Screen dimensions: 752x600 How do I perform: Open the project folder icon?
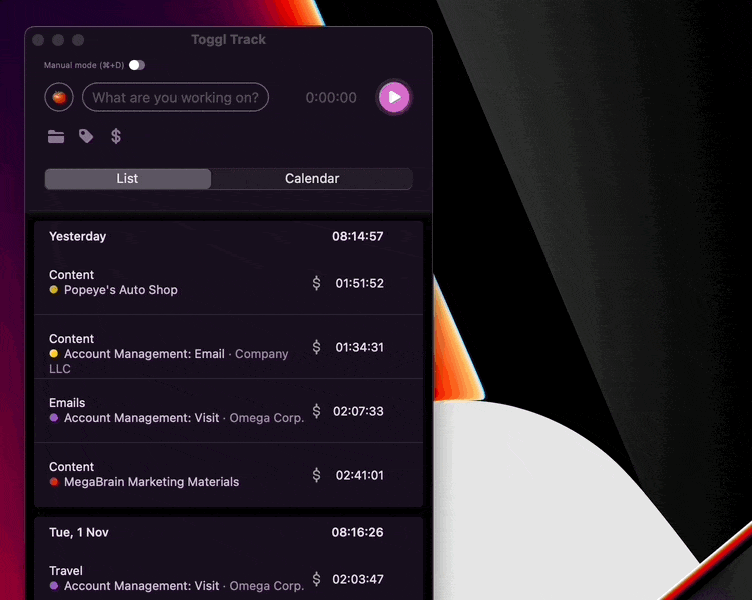[x=56, y=137]
